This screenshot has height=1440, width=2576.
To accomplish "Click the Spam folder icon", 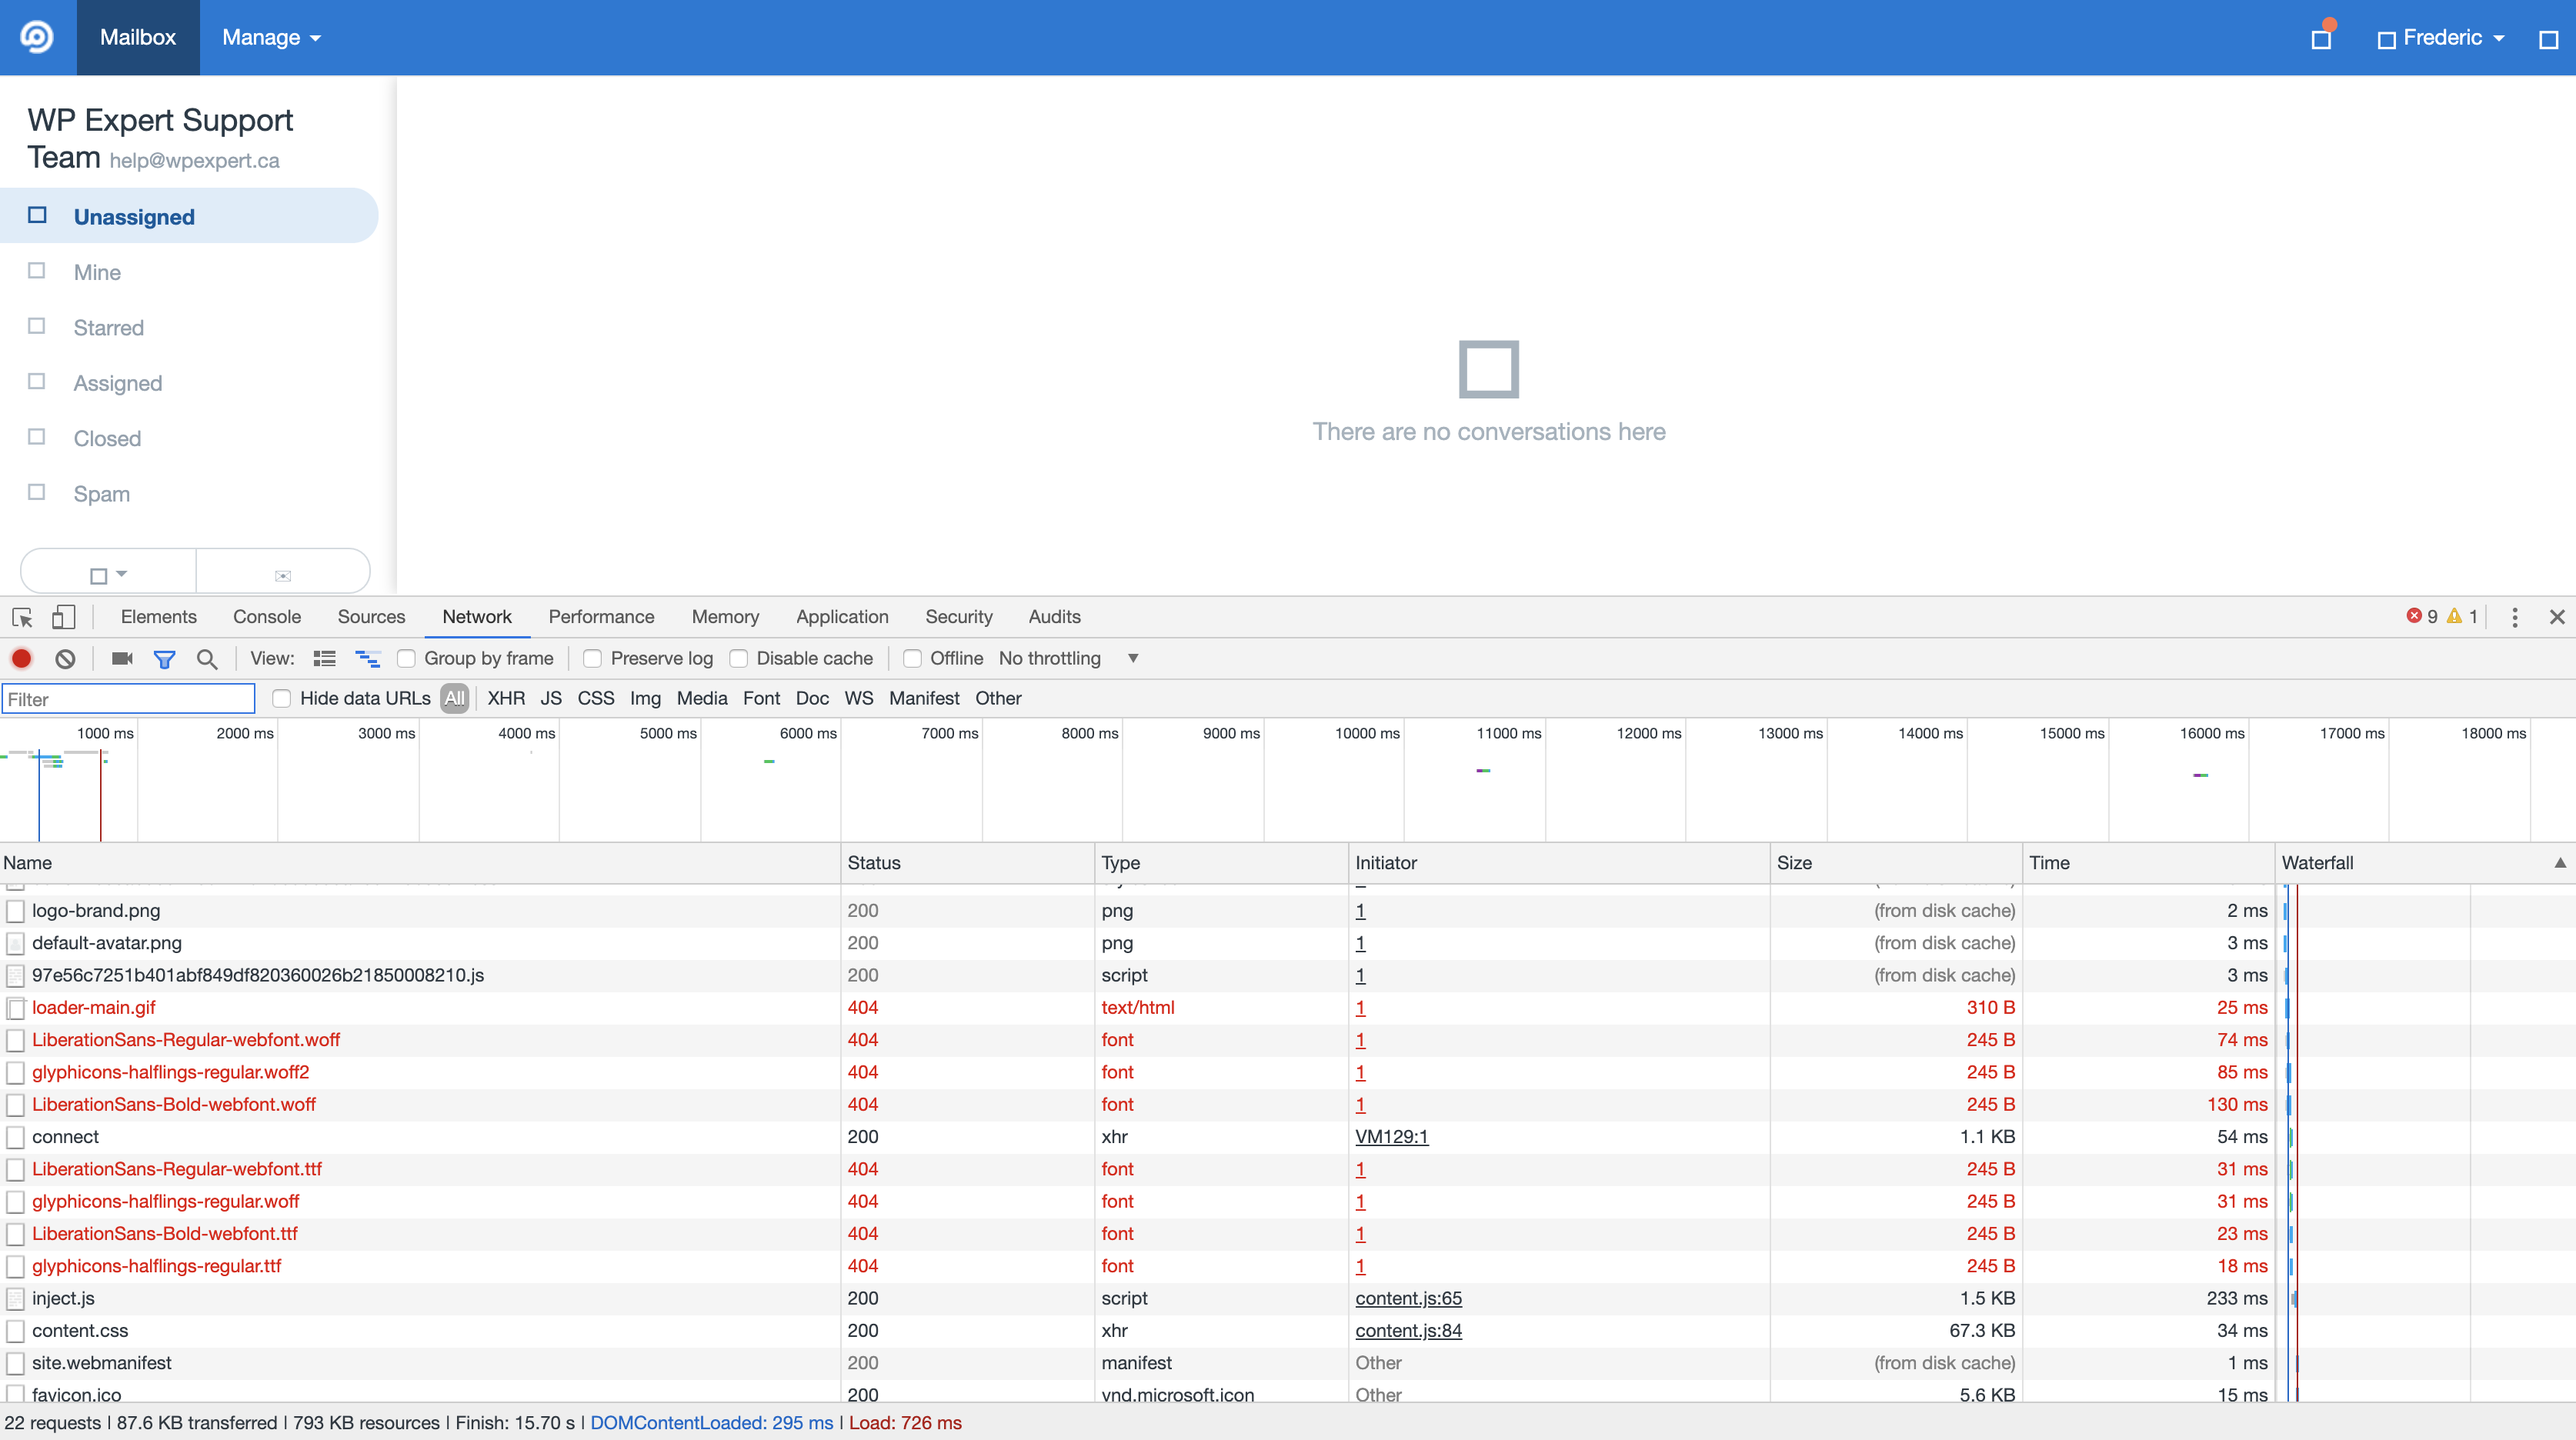I will tap(37, 492).
